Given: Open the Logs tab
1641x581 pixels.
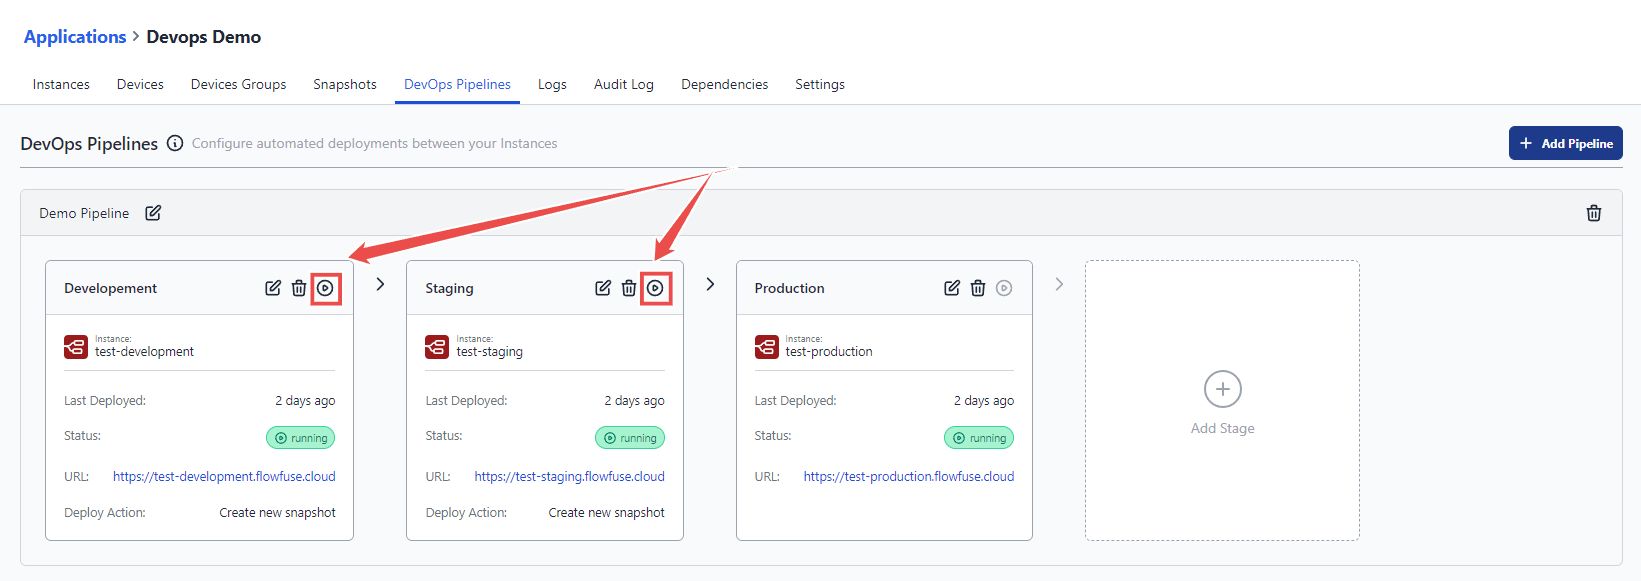Looking at the screenshot, I should [552, 84].
